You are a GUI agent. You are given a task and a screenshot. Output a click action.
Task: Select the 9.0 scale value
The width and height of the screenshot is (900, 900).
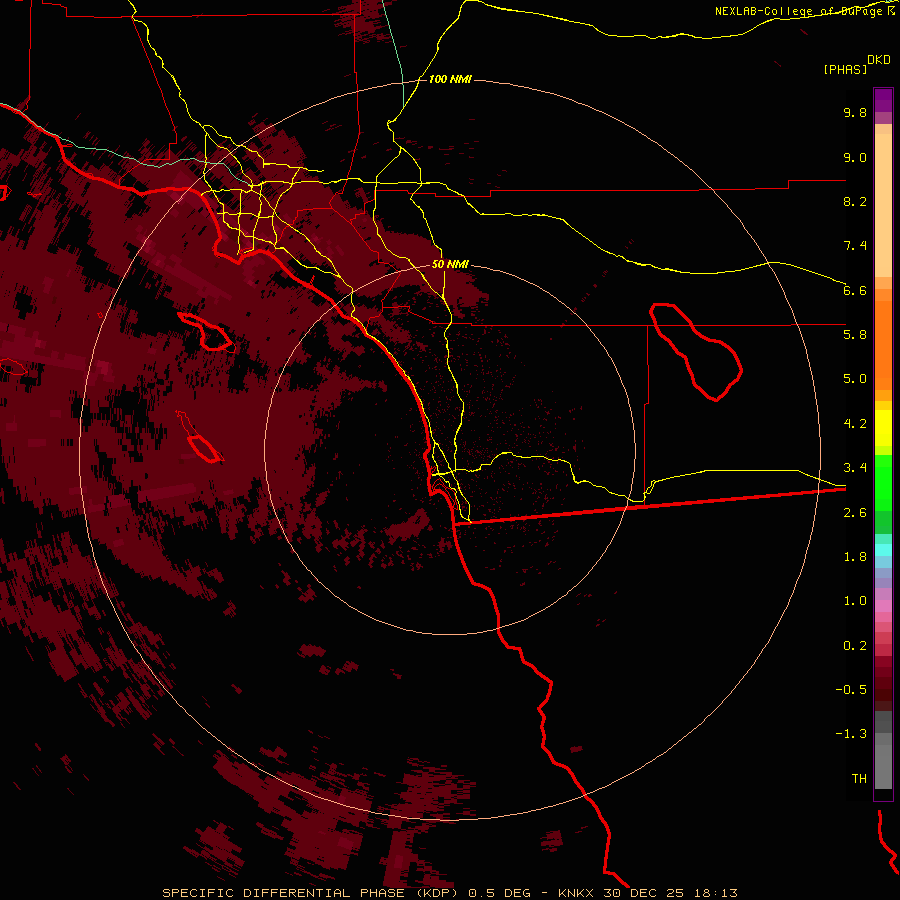(x=855, y=157)
